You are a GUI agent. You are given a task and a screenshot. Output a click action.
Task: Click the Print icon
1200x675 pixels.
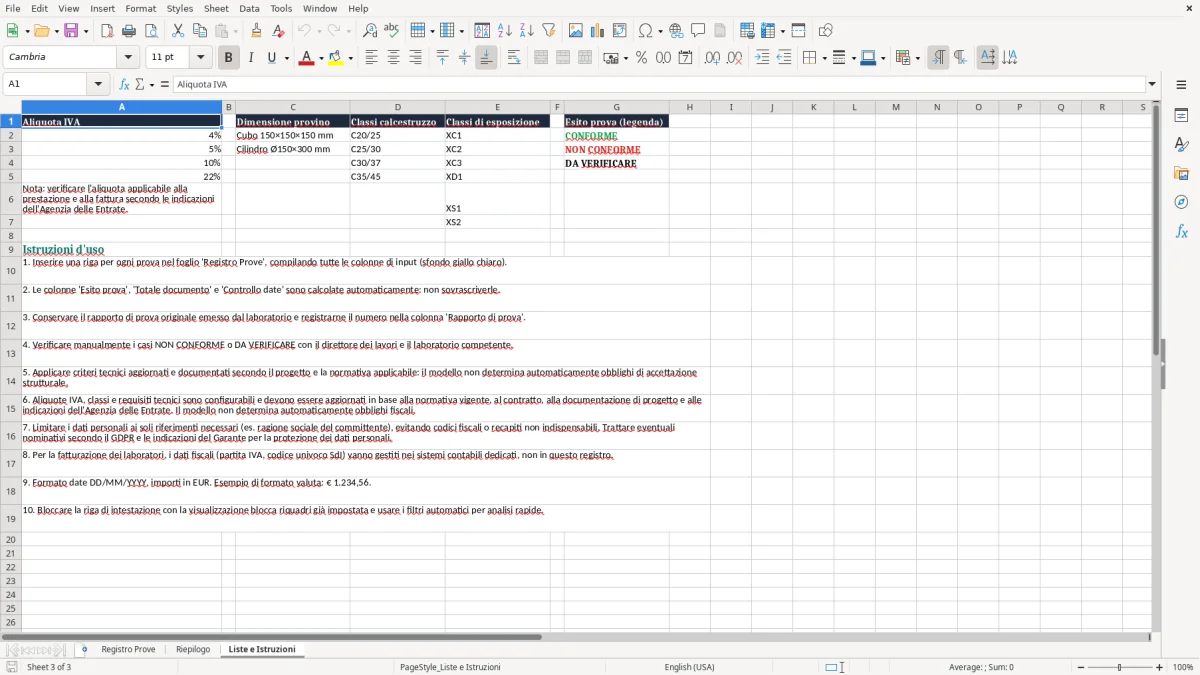click(129, 31)
